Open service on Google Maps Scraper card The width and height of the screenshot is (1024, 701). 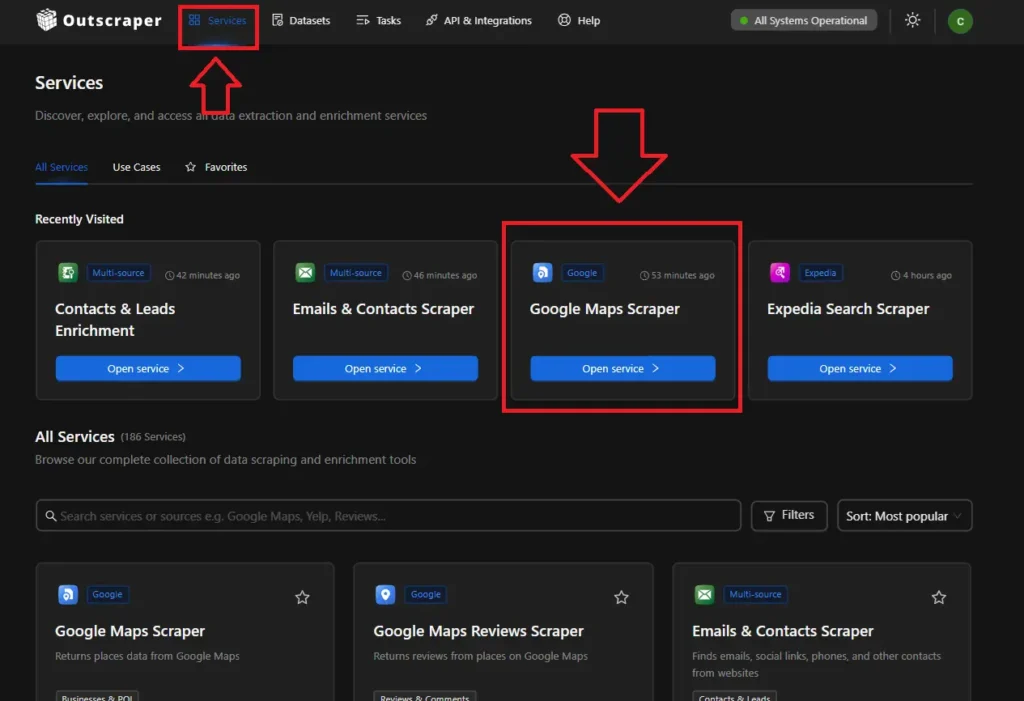coord(622,368)
